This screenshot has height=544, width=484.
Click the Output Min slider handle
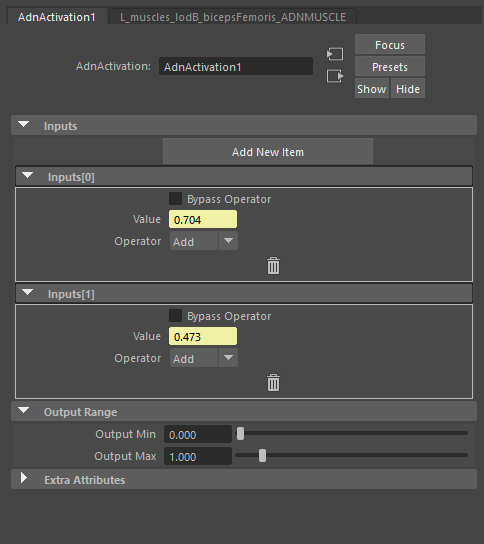point(240,434)
